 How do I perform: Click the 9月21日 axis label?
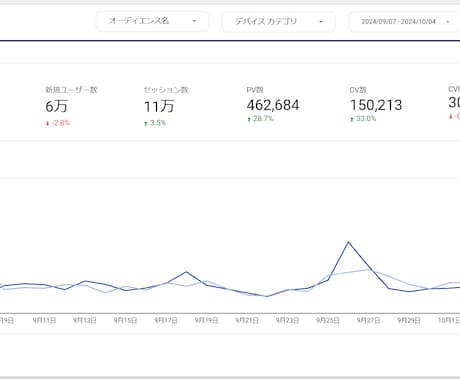247,320
